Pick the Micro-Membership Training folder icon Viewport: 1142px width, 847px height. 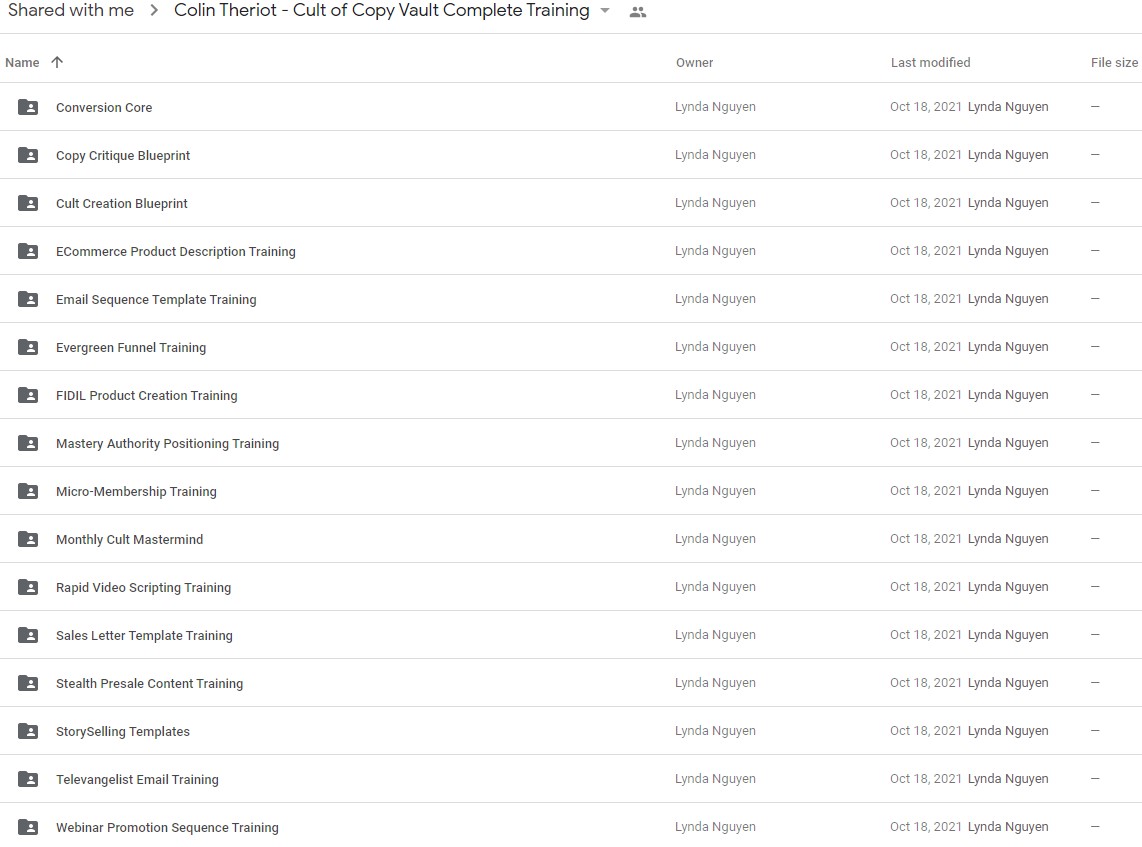[x=28, y=492]
